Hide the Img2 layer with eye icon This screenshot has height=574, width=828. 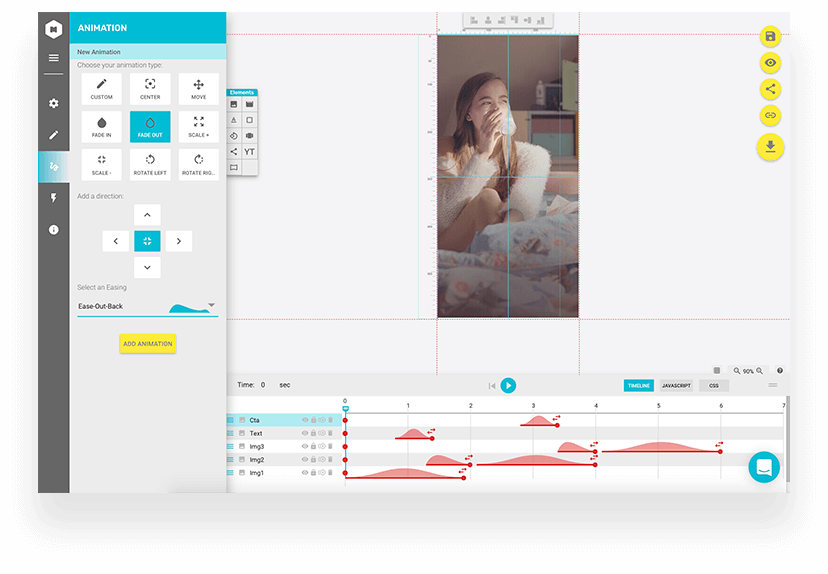point(305,460)
